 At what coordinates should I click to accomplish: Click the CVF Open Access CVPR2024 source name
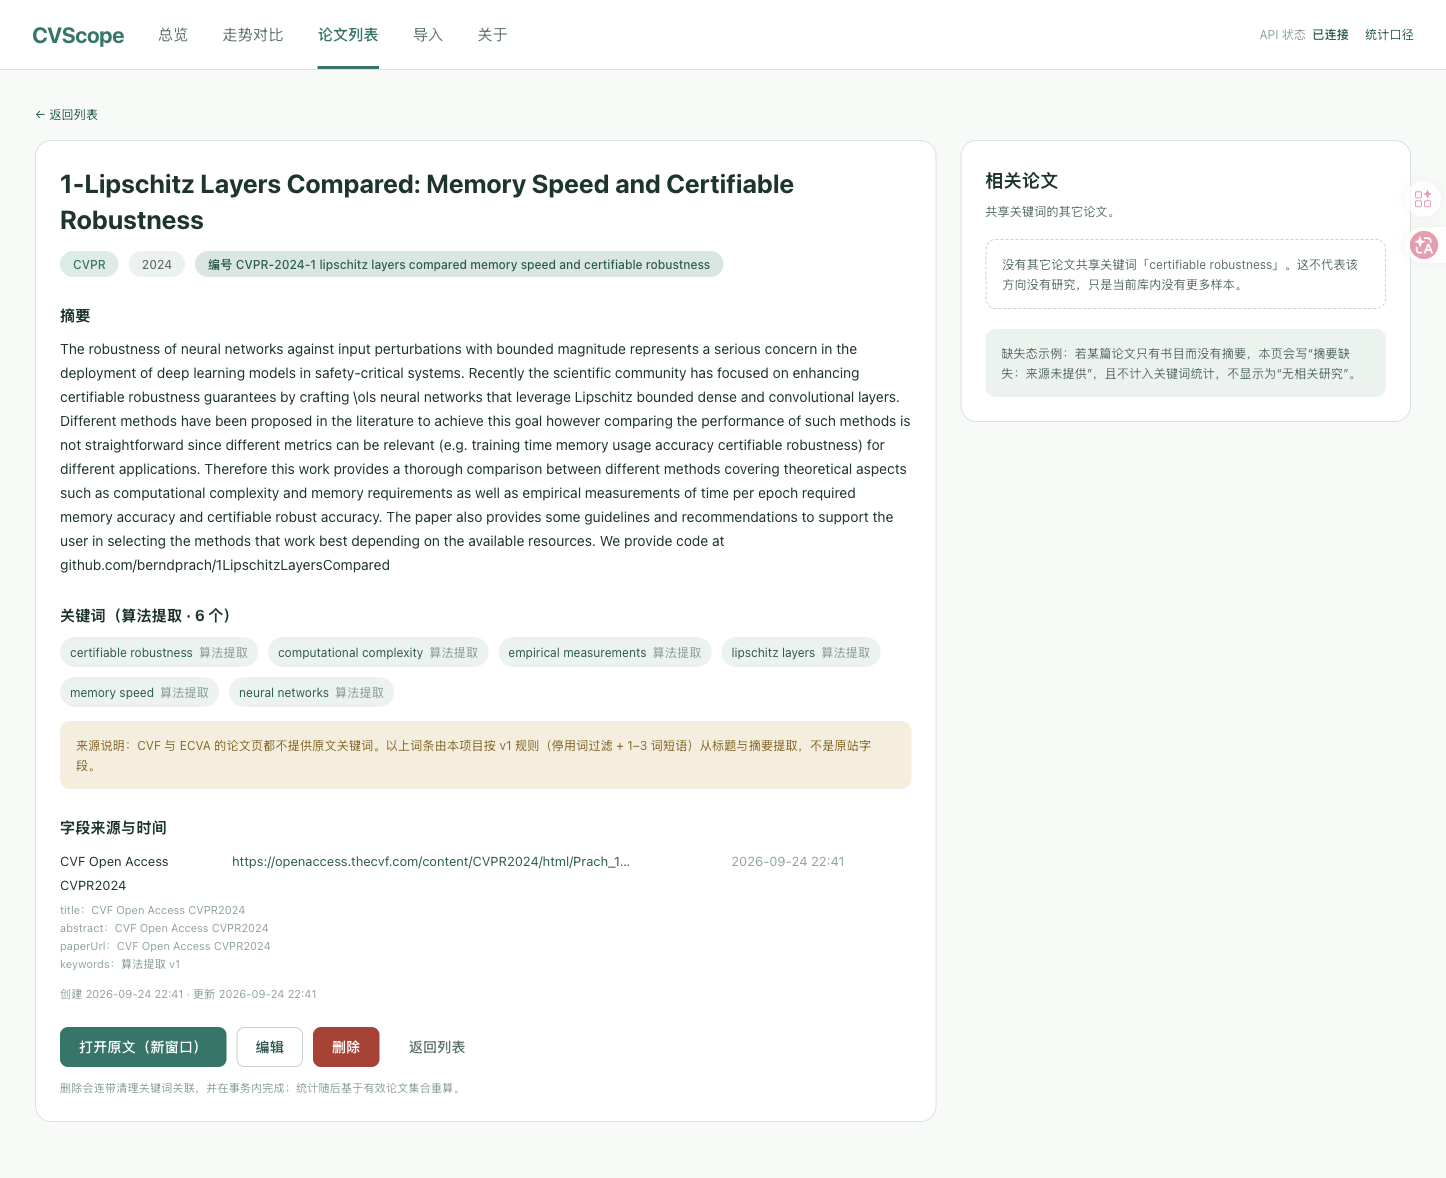114,874
